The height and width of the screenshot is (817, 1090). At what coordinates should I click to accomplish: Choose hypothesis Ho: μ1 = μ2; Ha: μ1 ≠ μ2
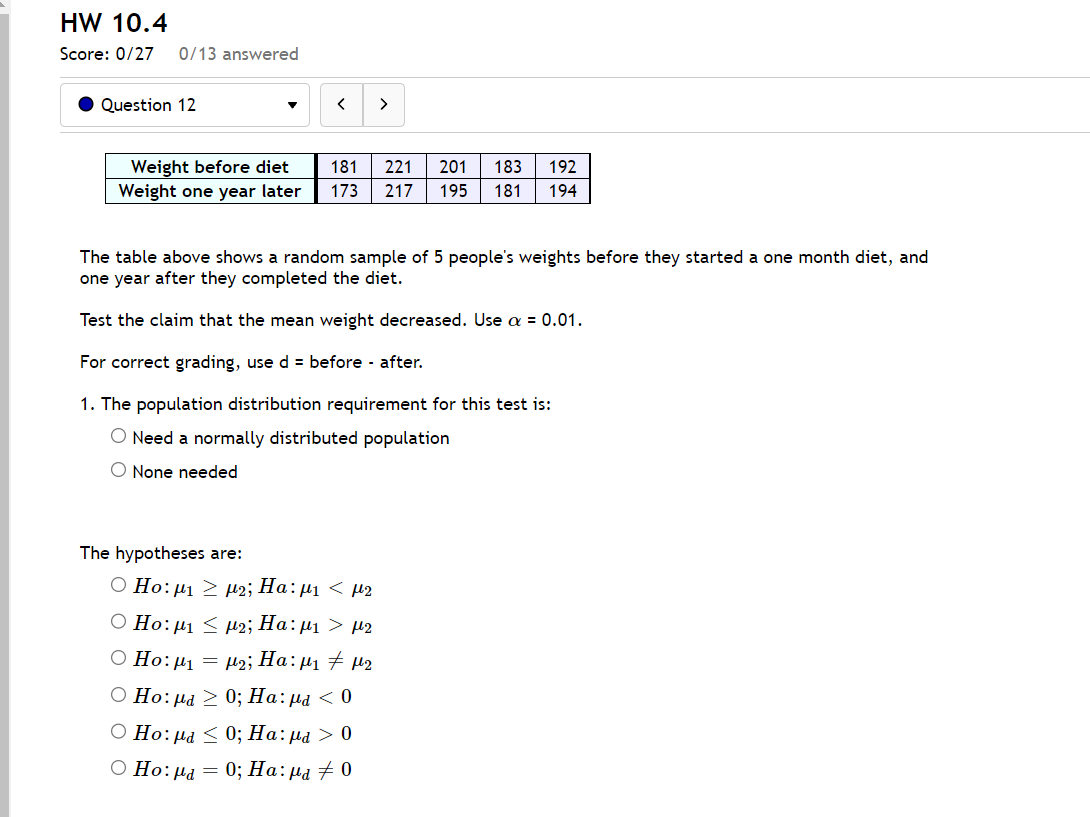(x=118, y=658)
